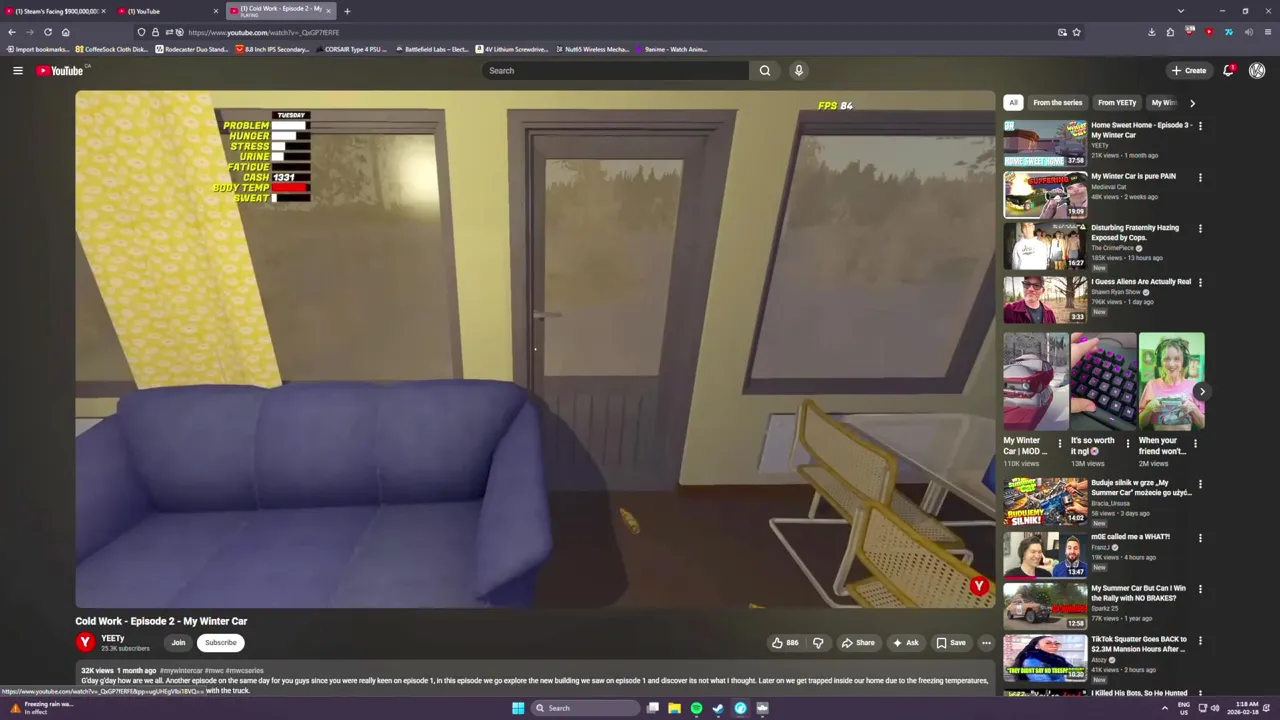The width and height of the screenshot is (1280, 720).
Task: Go back with the browser back arrow
Action: point(12,32)
